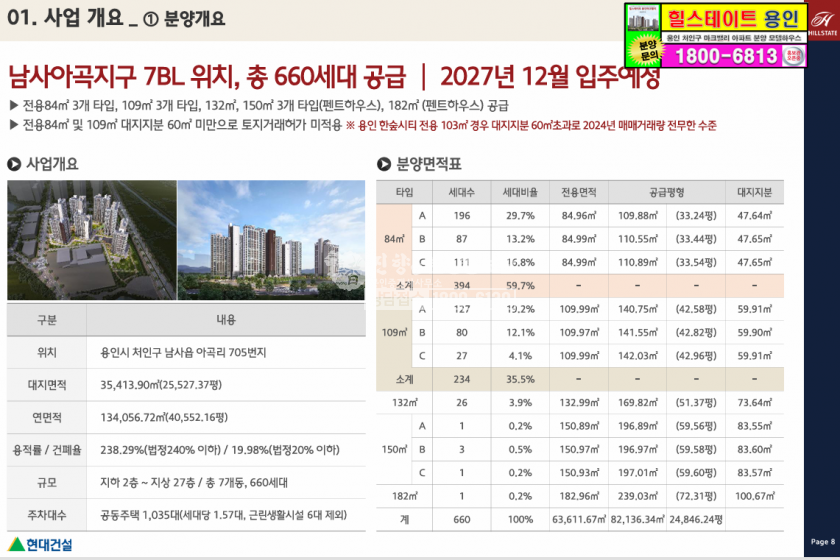Viewport: 840px width, 560px height.
Task: Click the 현대건설 logo at bottom left
Action: pos(39,545)
